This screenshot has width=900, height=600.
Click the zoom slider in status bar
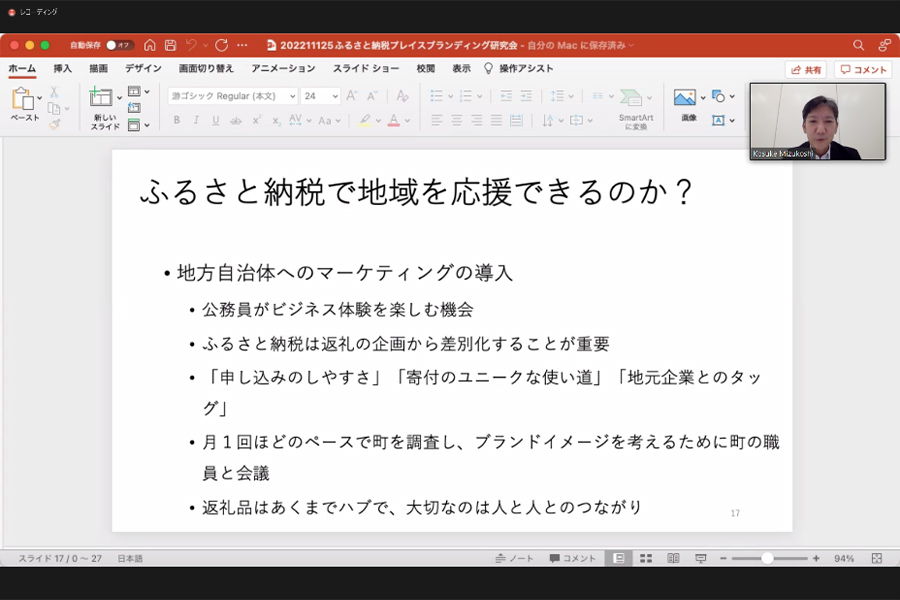pos(767,558)
